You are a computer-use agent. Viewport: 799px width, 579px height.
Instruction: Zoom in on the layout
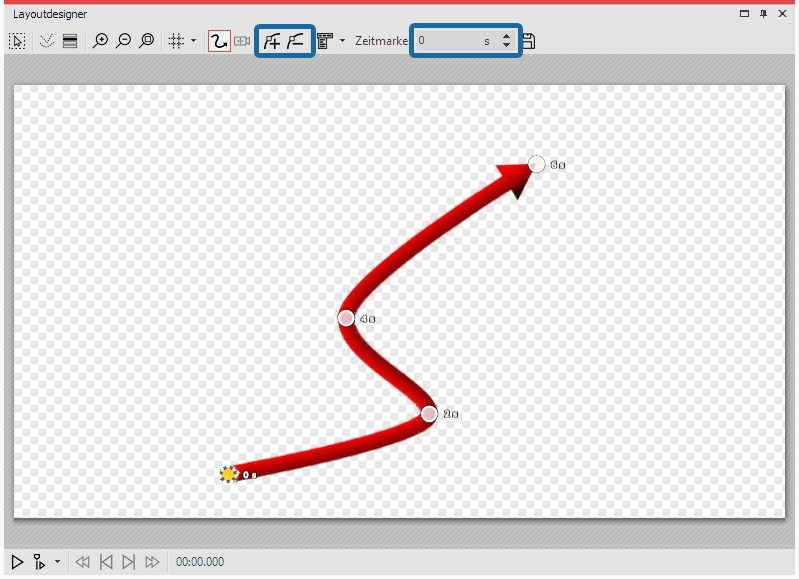click(x=100, y=41)
